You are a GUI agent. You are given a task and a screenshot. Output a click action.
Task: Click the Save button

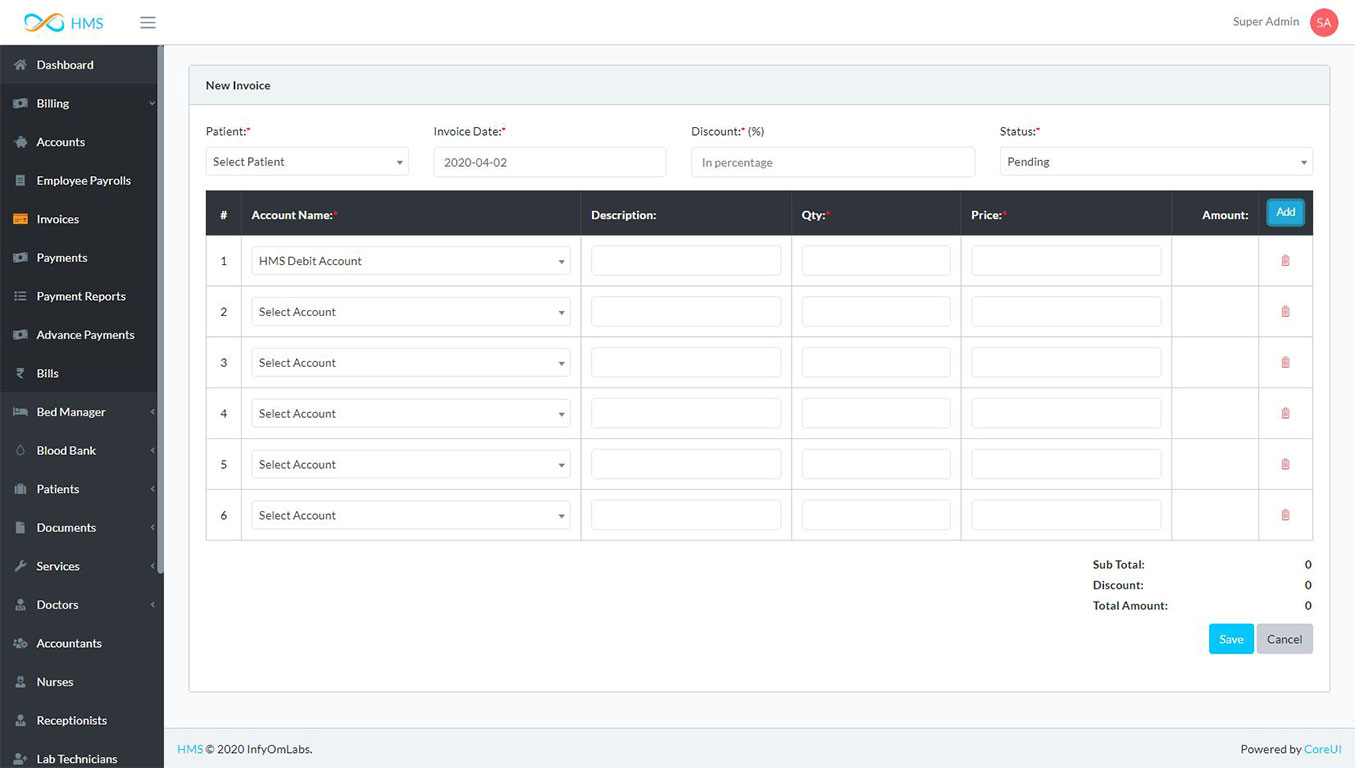pos(1230,640)
